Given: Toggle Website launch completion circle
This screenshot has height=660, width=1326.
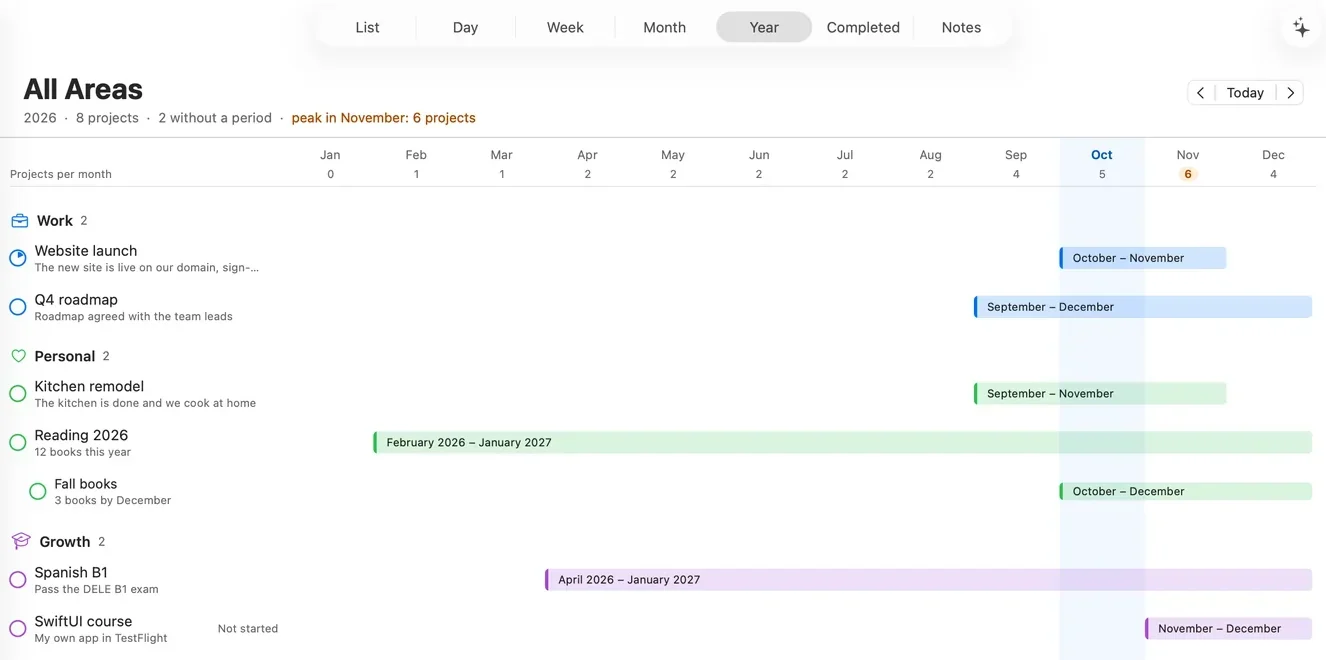Looking at the screenshot, I should tap(18, 258).
